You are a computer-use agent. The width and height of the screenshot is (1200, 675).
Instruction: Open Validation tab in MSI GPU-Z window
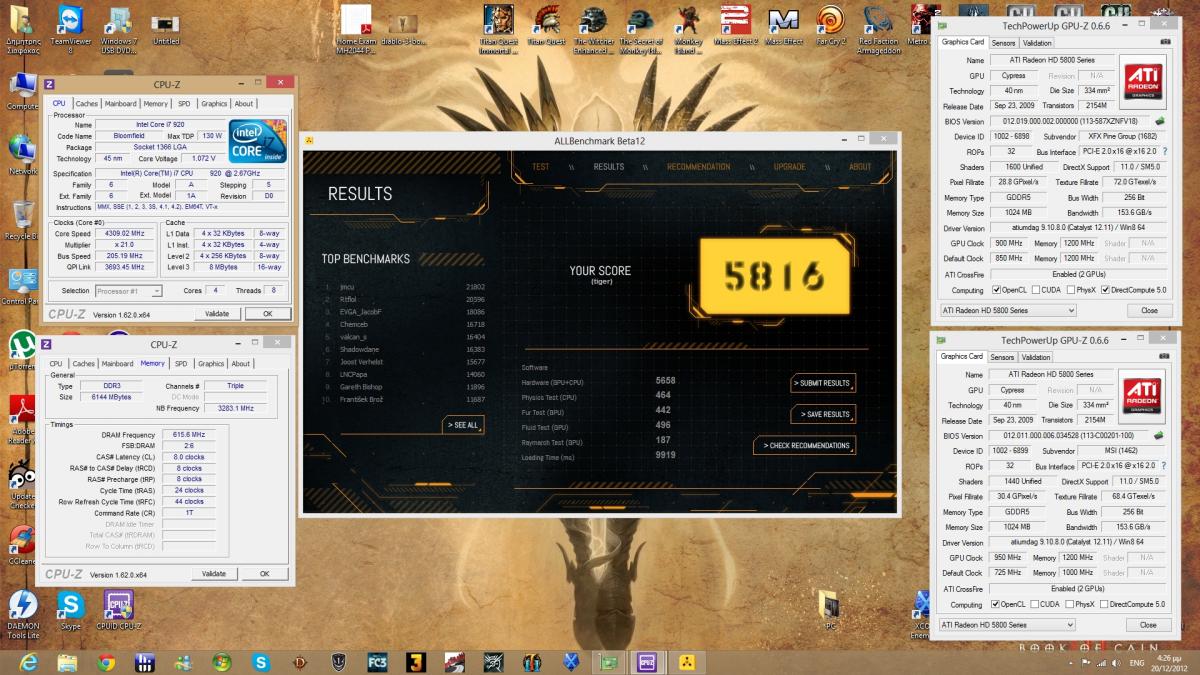[x=1036, y=357]
